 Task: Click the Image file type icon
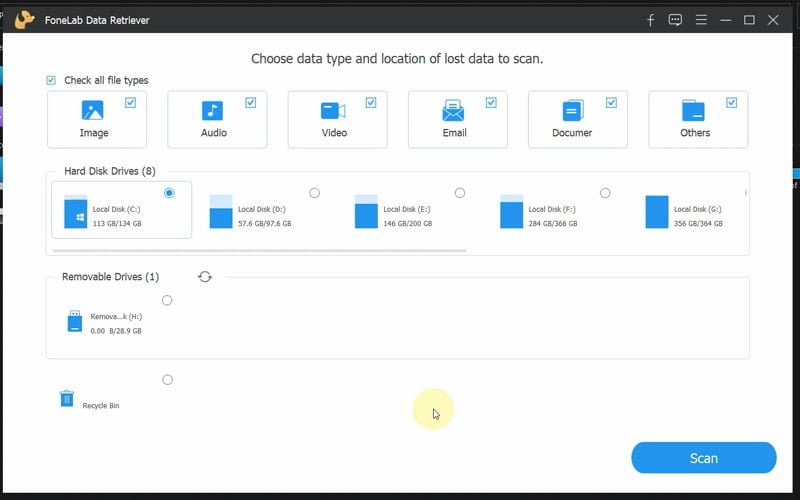(x=92, y=110)
